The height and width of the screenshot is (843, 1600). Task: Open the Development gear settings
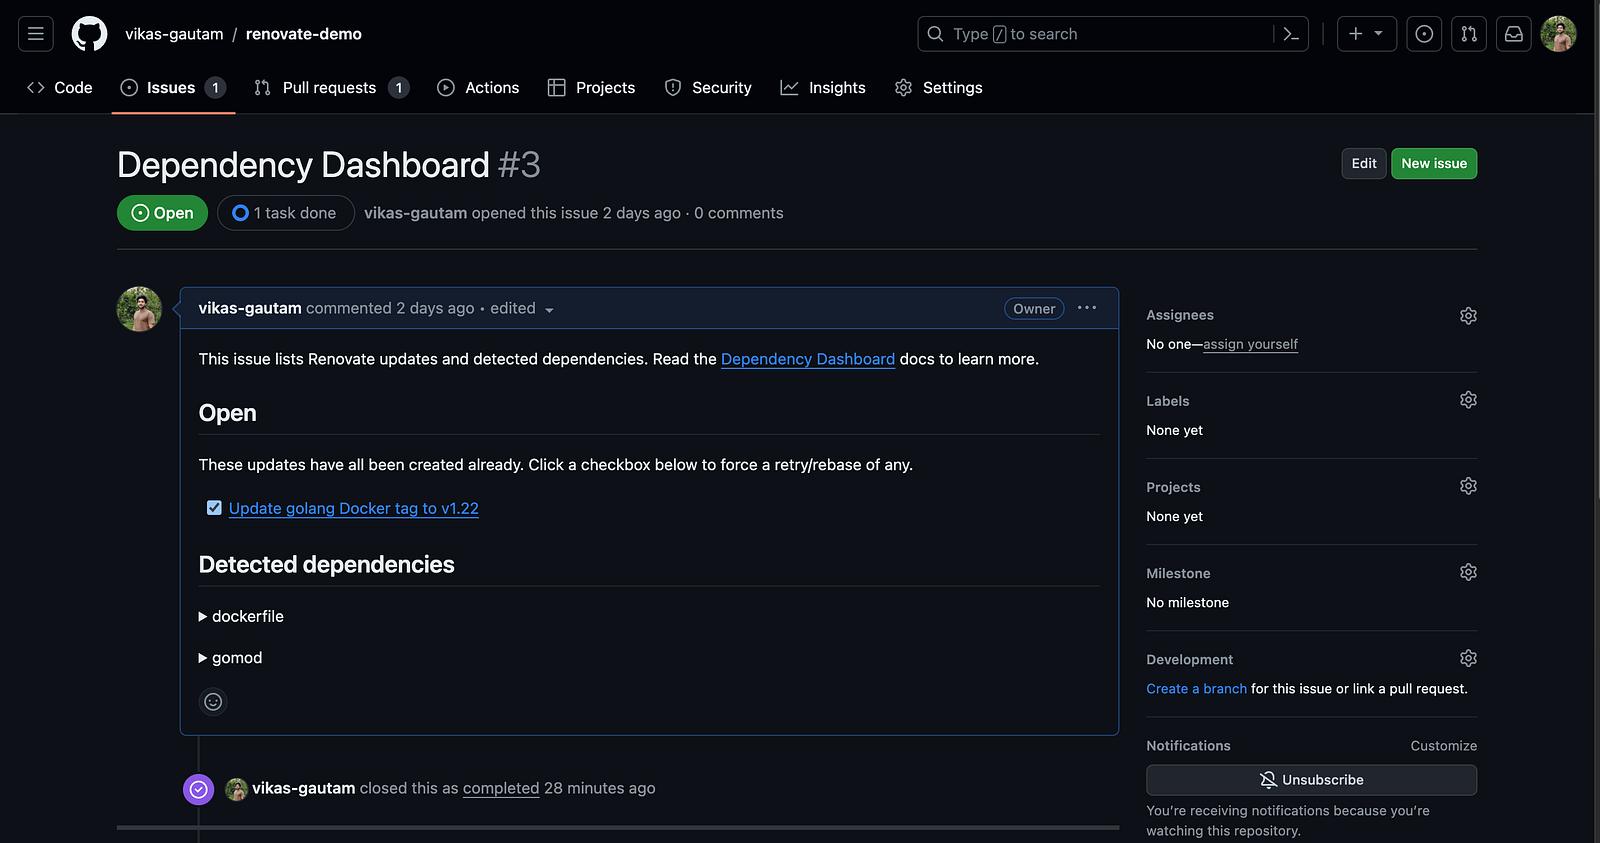1468,658
